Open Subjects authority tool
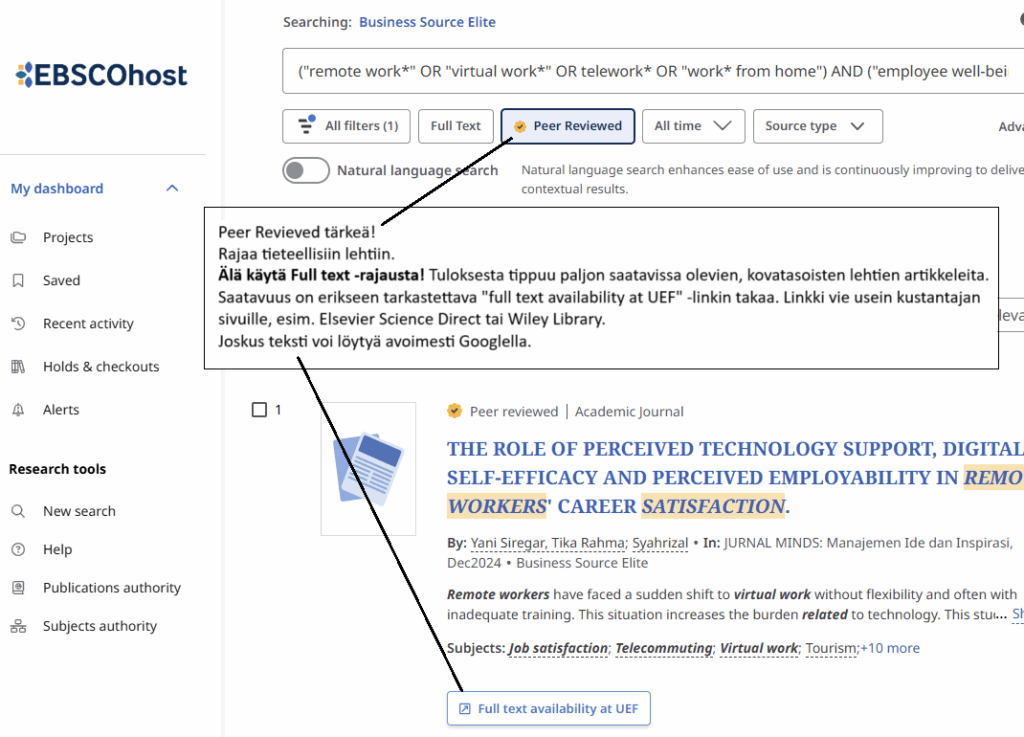Image resolution: width=1024 pixels, height=737 pixels. (x=100, y=626)
